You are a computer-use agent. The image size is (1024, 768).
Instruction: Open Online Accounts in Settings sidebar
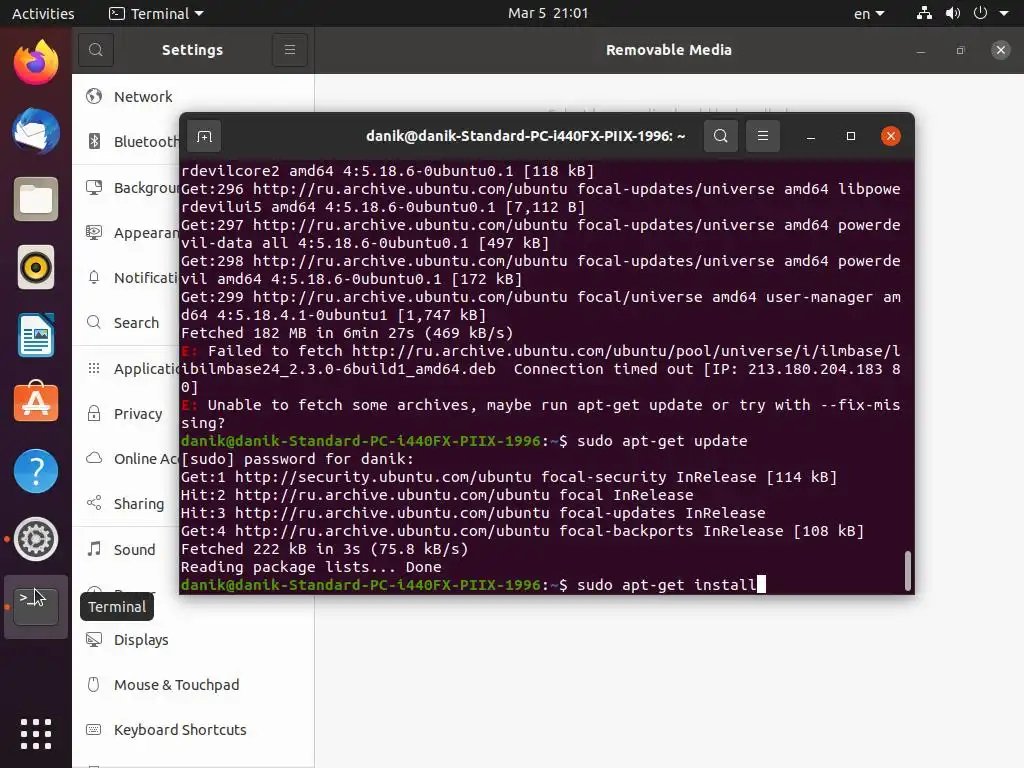point(126,458)
